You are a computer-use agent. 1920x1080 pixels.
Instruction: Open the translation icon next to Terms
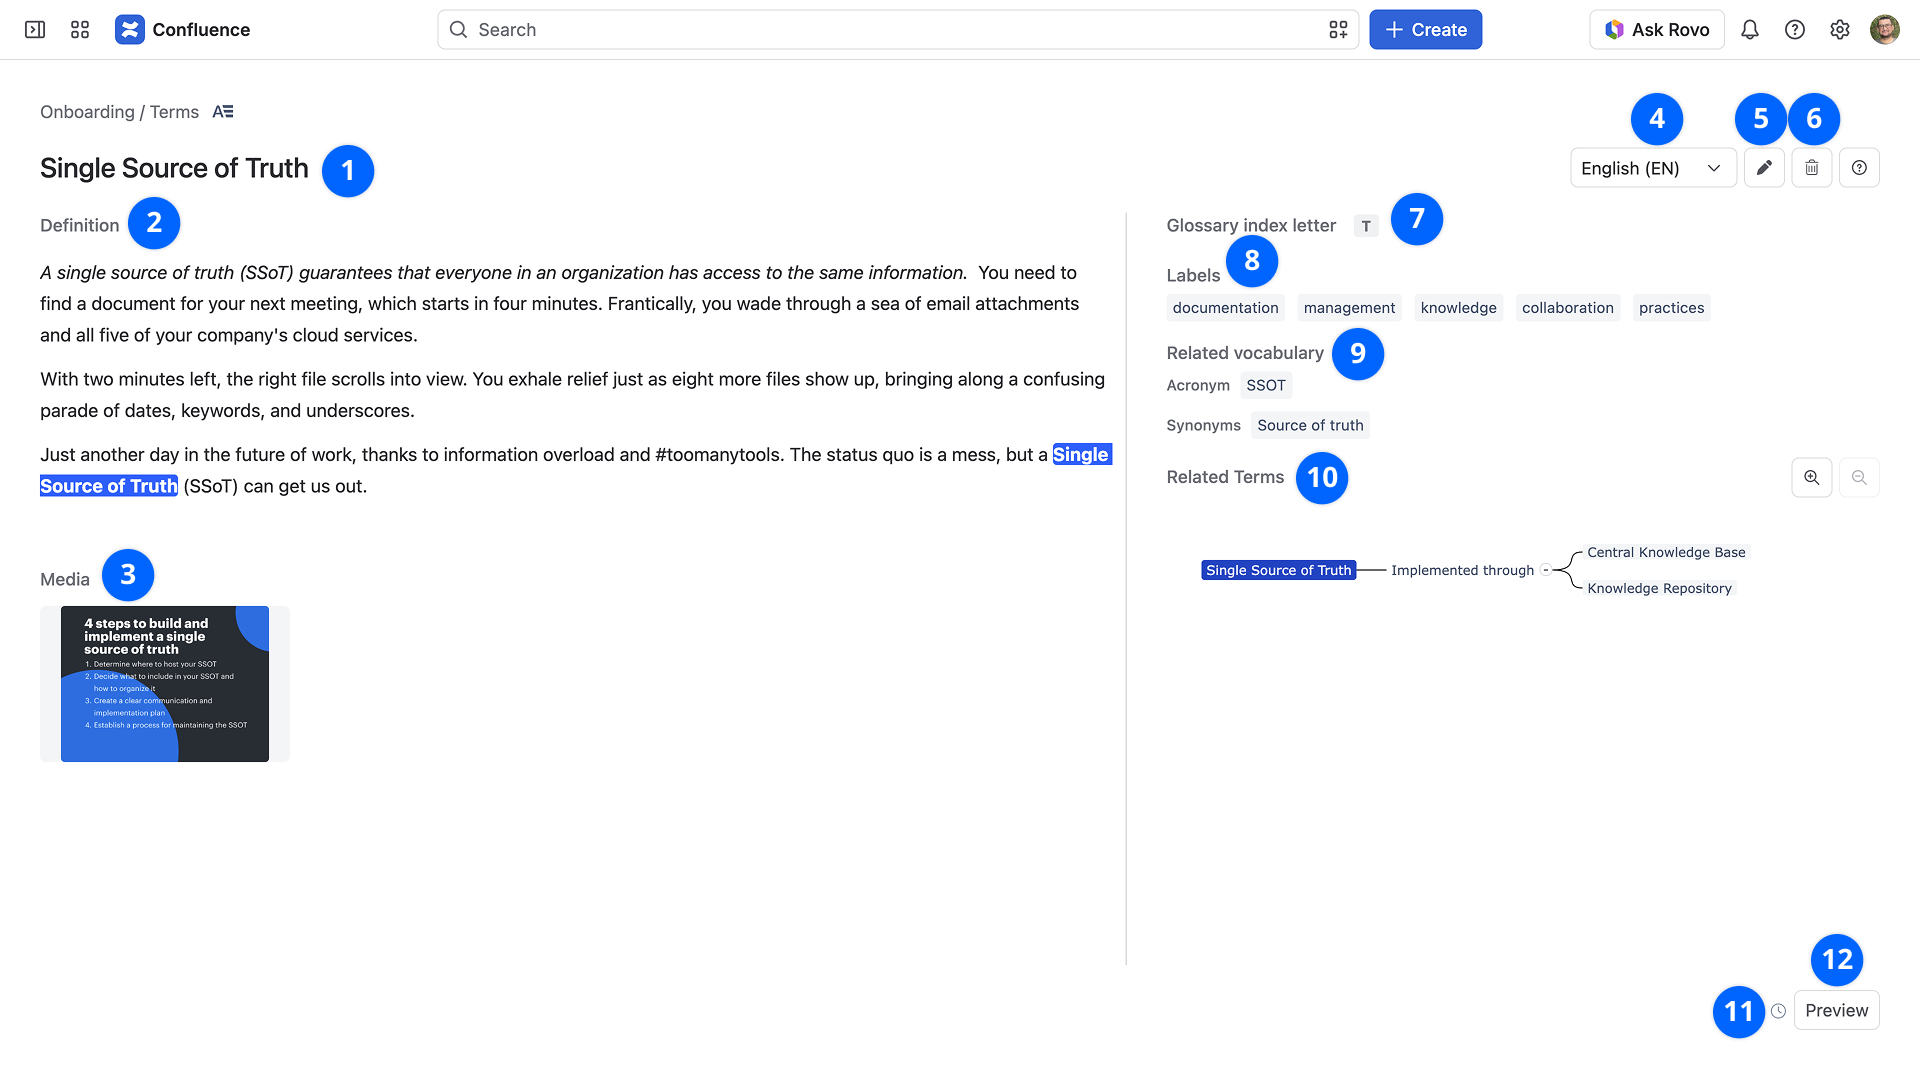(223, 112)
